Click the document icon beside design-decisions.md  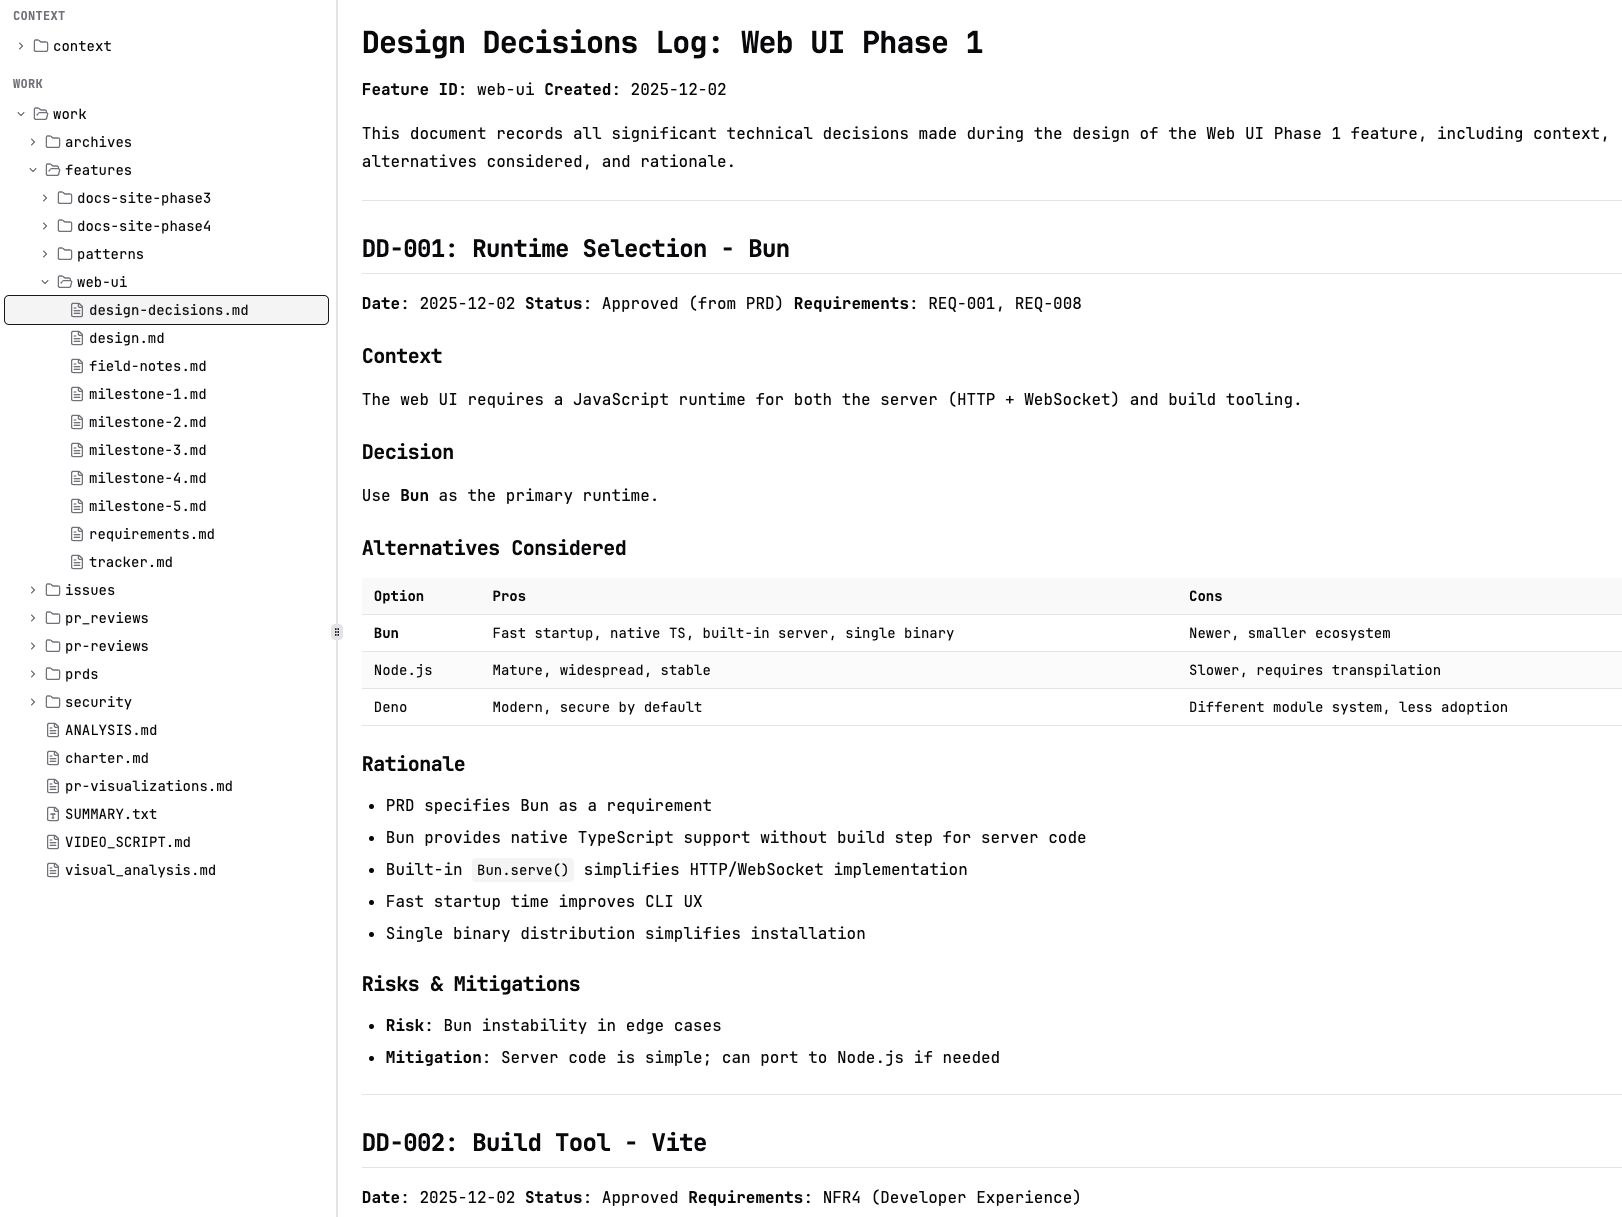tap(77, 310)
